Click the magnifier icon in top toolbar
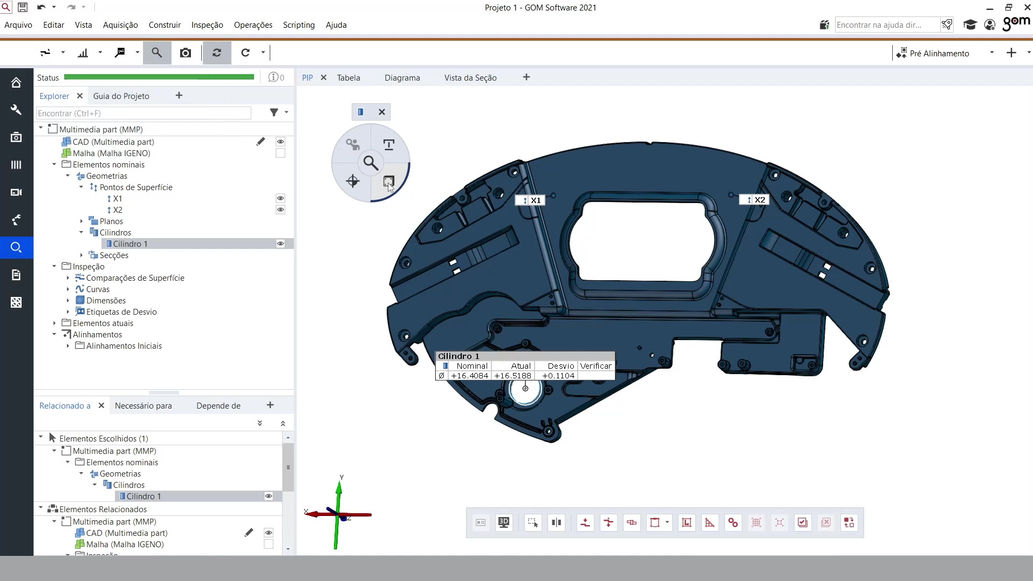 click(x=156, y=53)
